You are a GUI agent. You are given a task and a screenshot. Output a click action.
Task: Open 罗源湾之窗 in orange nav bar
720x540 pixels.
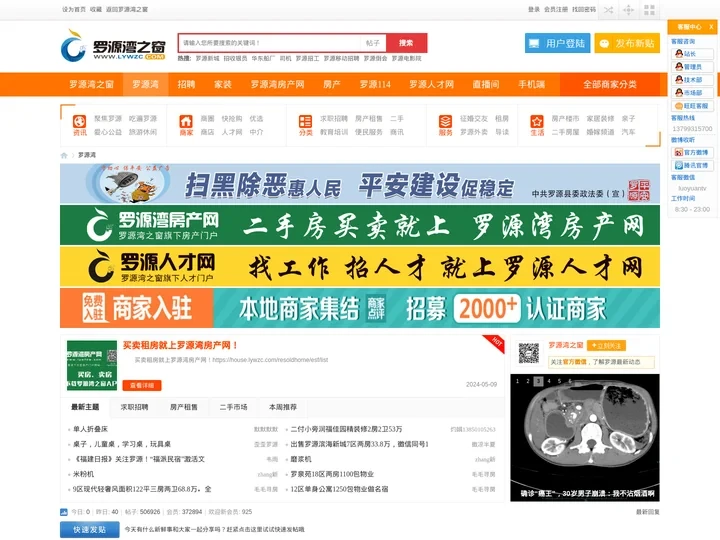pyautogui.click(x=91, y=84)
